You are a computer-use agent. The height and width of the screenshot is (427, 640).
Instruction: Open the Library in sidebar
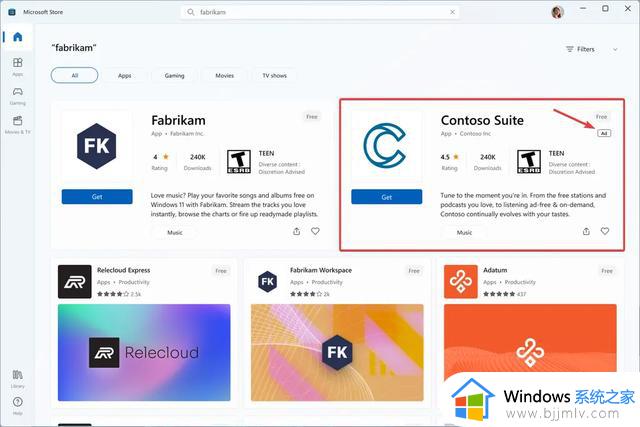[18, 378]
